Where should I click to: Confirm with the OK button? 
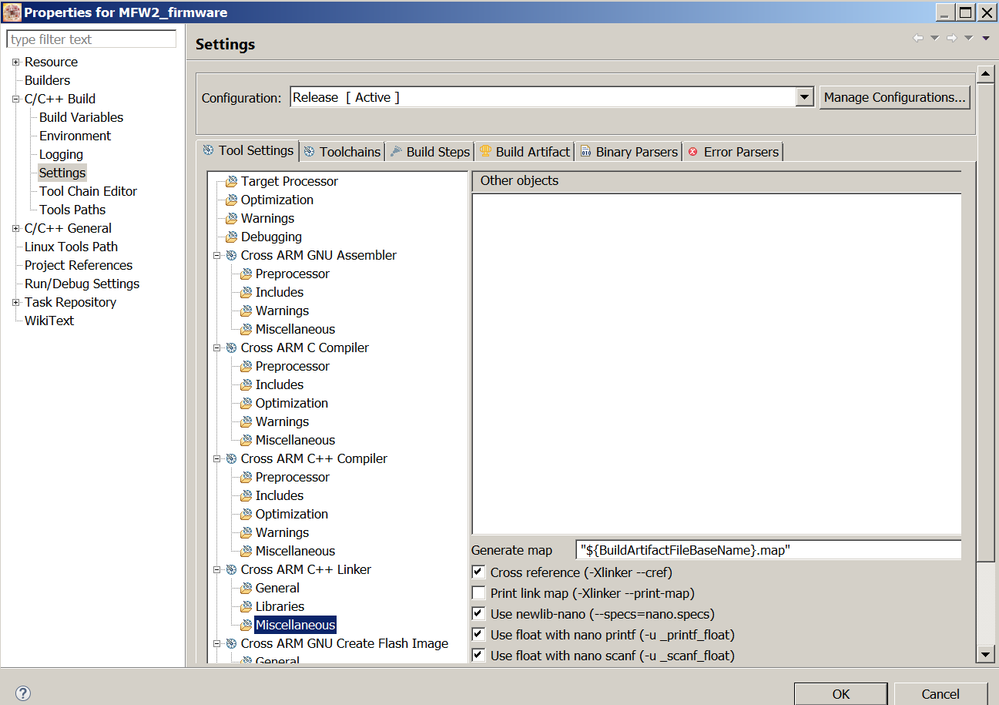click(840, 694)
